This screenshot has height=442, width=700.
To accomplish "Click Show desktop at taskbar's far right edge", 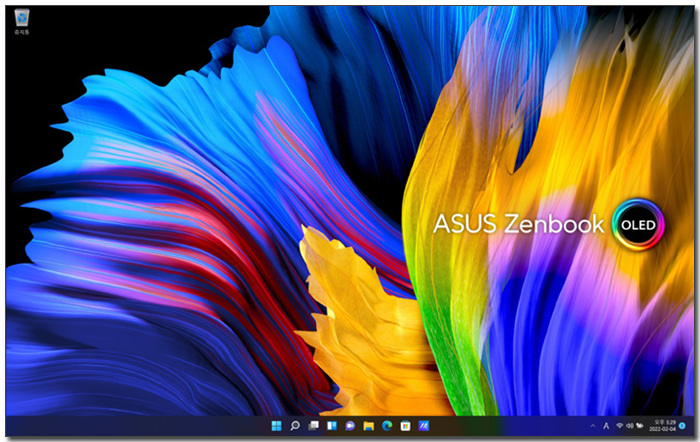I will pos(695,426).
